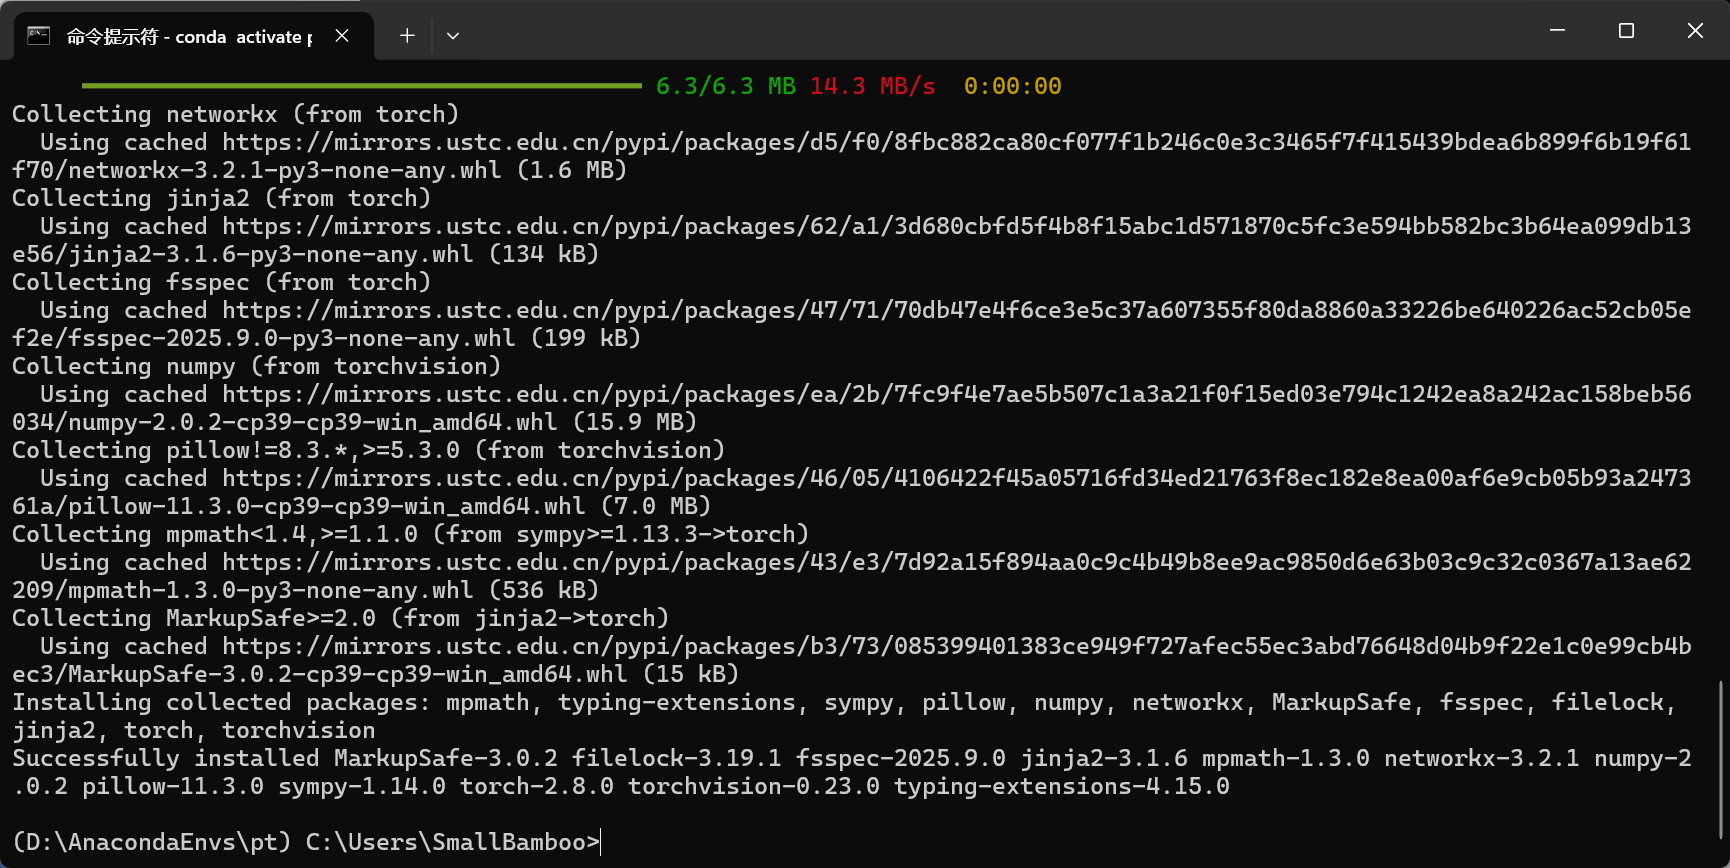Click the vertical scrollbar thumb
This screenshot has height=868, width=1730.
pos(1721,760)
